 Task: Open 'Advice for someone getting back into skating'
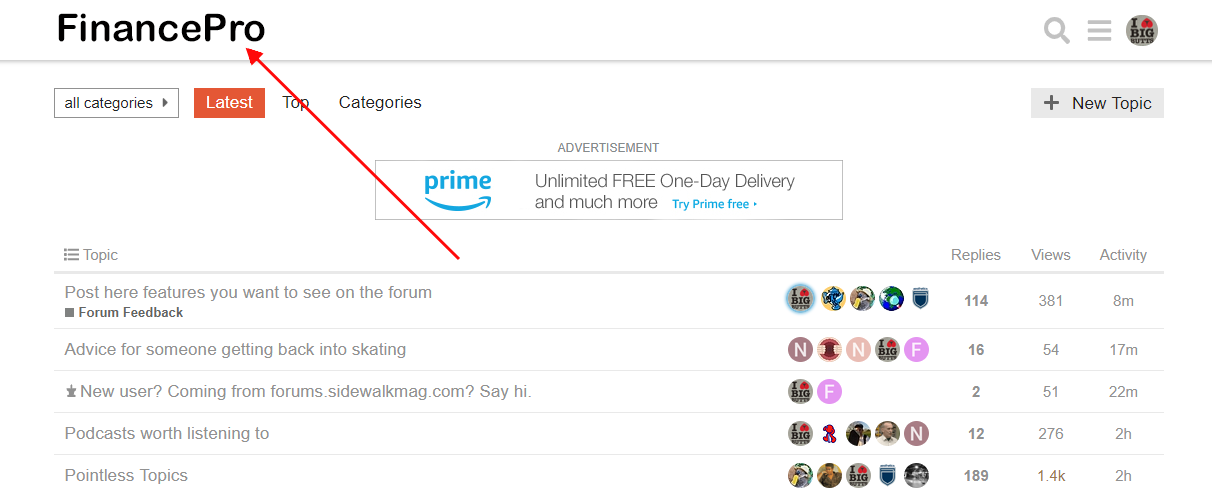[x=235, y=350]
